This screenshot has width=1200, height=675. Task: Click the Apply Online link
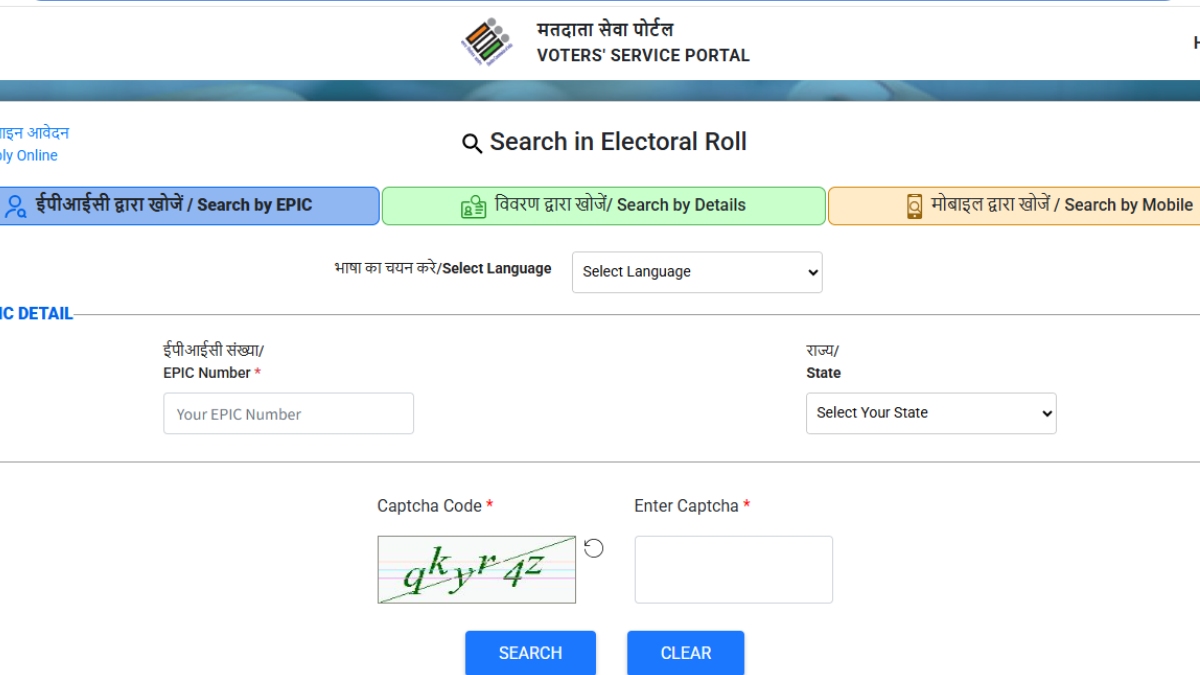[32, 155]
